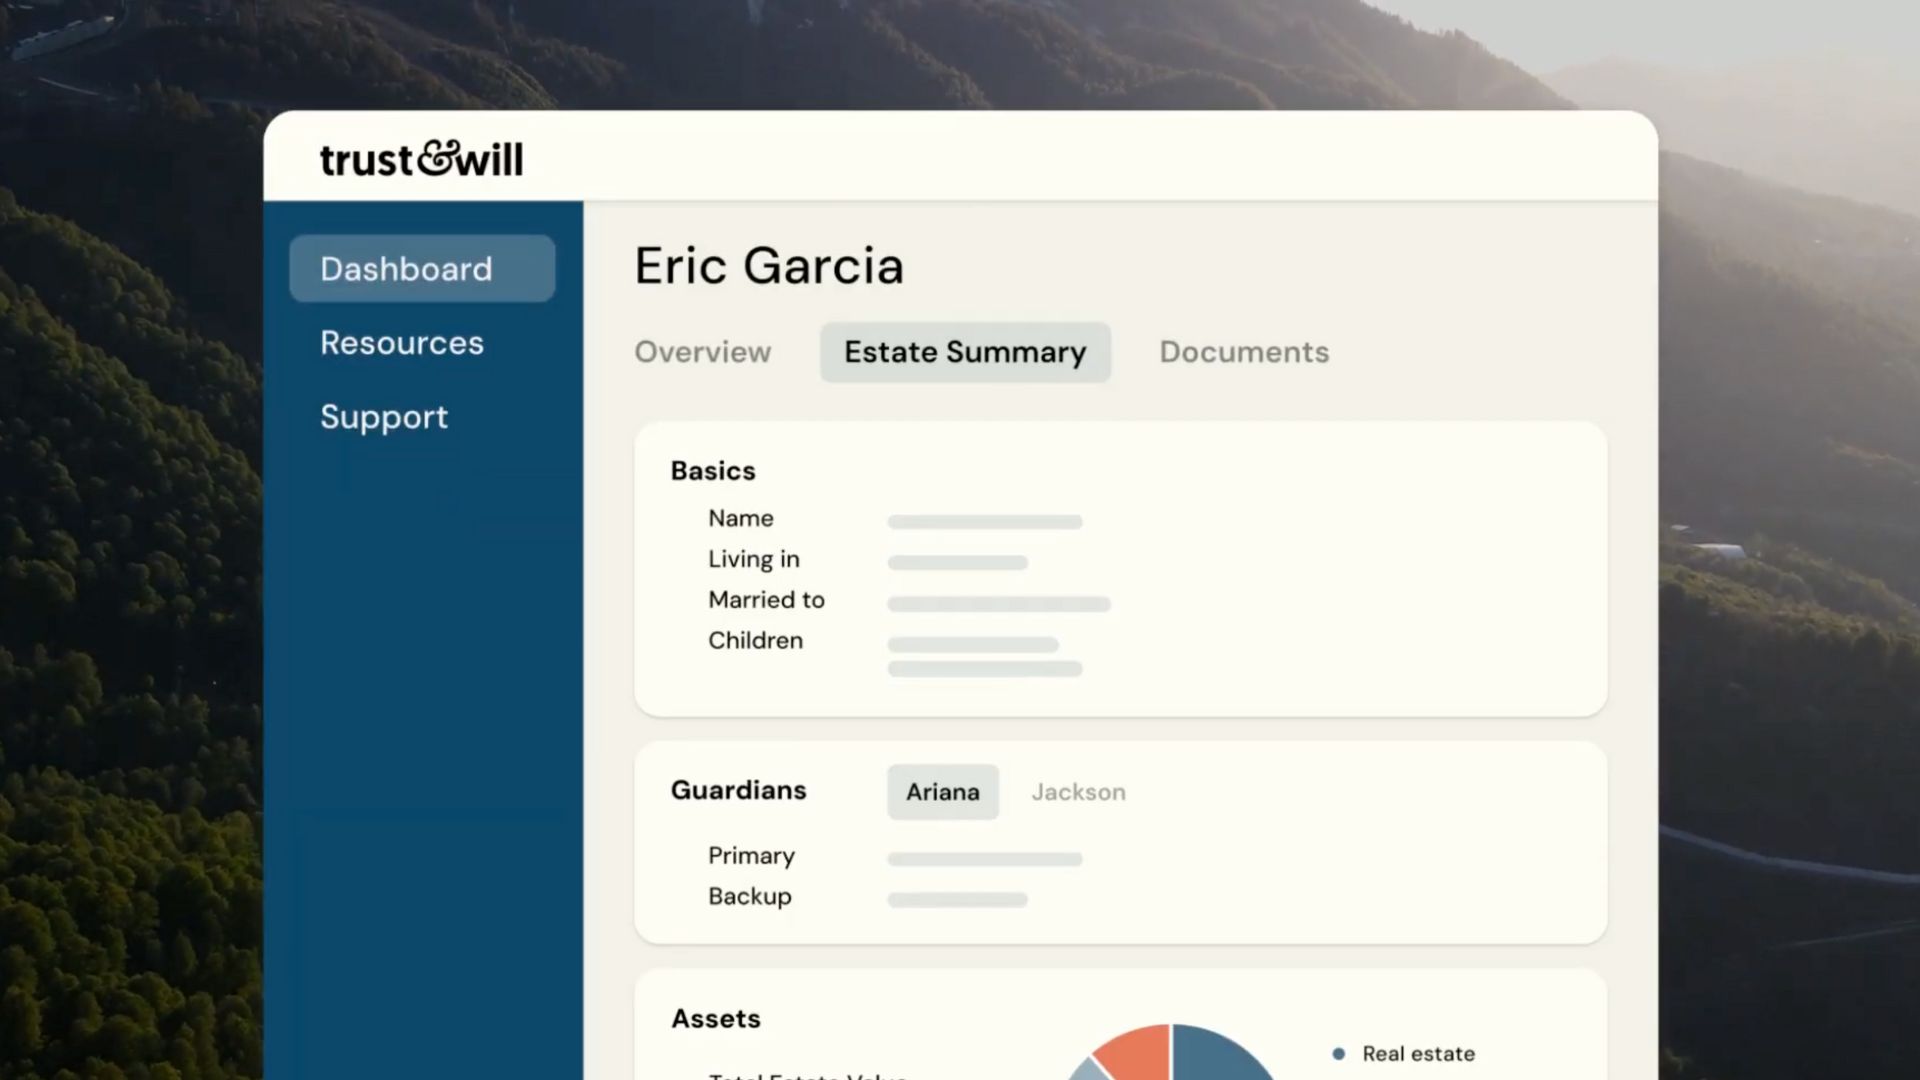Click the trust&will logo

coord(421,159)
